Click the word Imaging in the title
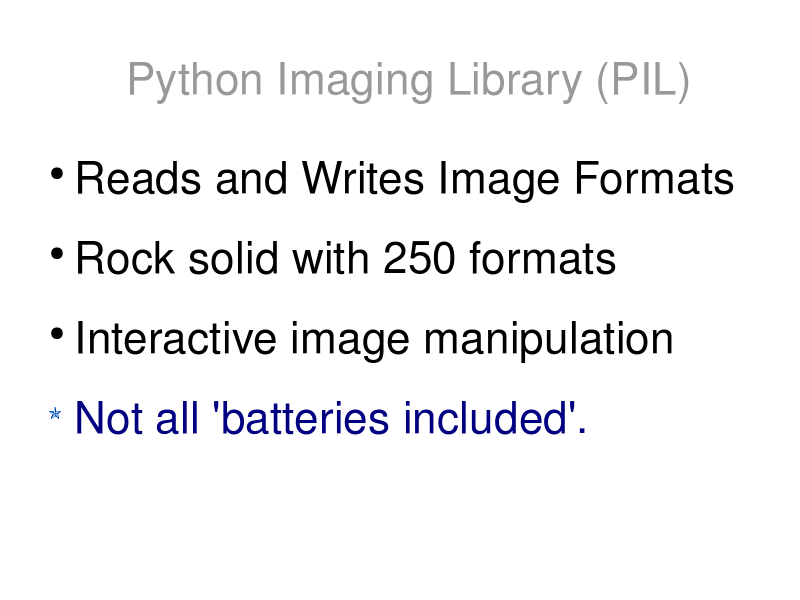800x600 pixels. coord(355,81)
